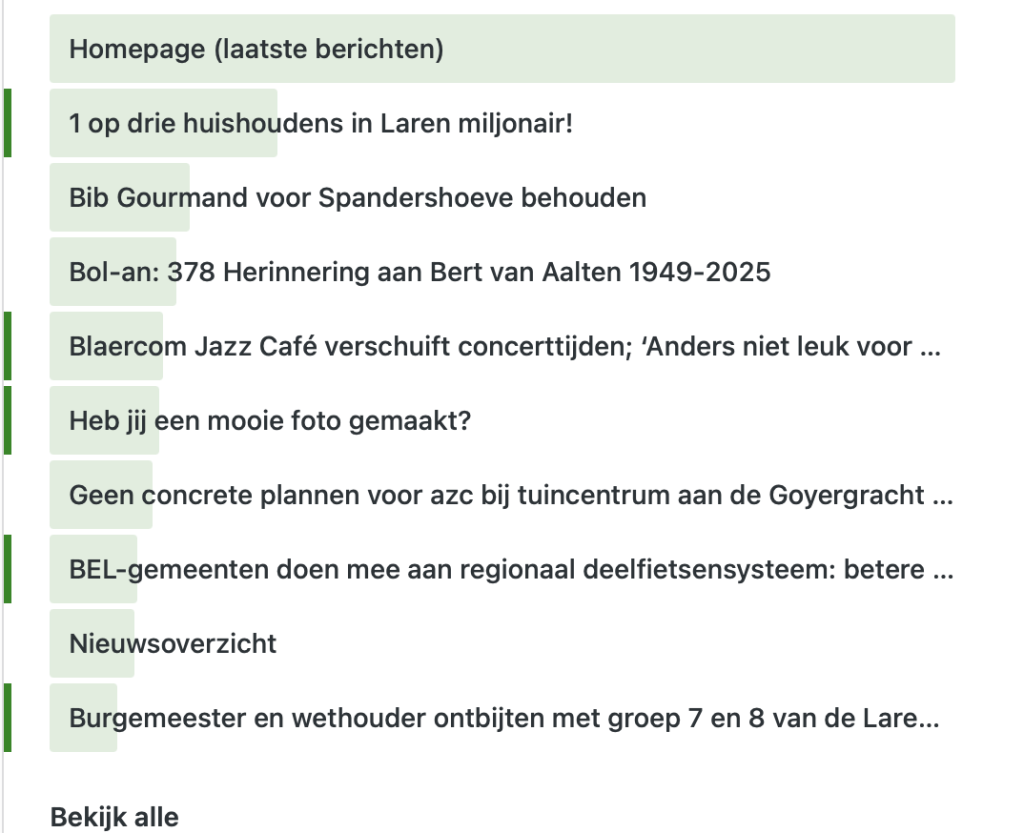Click green marker beside the Burgemeester en wethouder row
Viewport: 1024px width, 833px height.
coord(8,717)
